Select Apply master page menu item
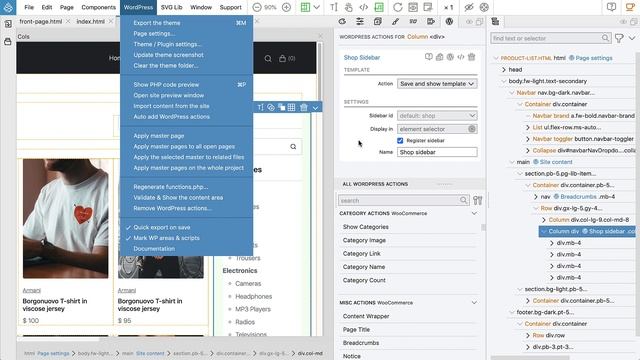 click(x=159, y=136)
